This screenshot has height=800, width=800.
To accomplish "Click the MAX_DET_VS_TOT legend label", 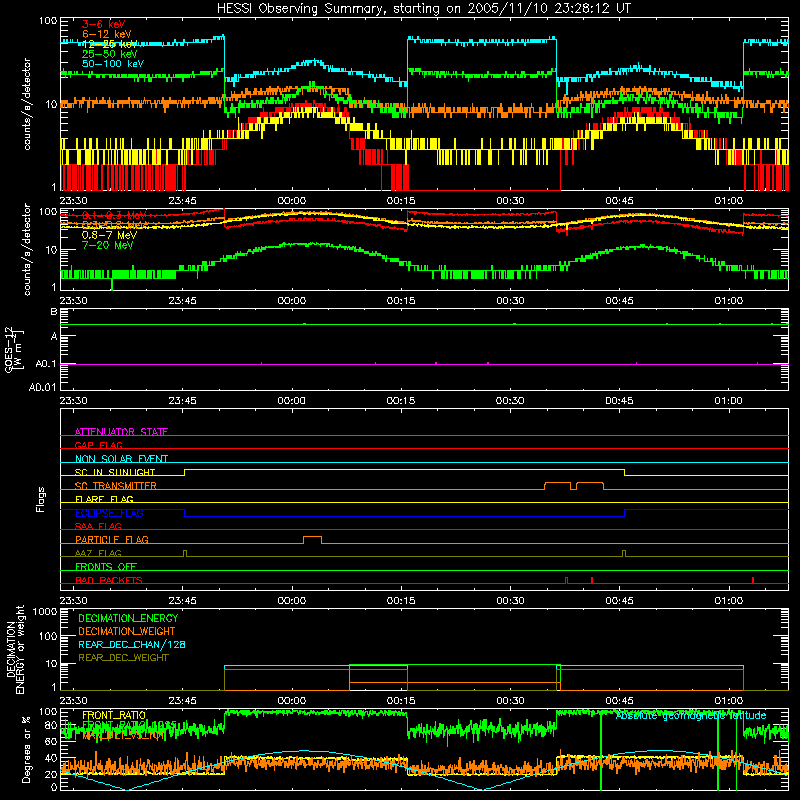I will tap(123, 735).
